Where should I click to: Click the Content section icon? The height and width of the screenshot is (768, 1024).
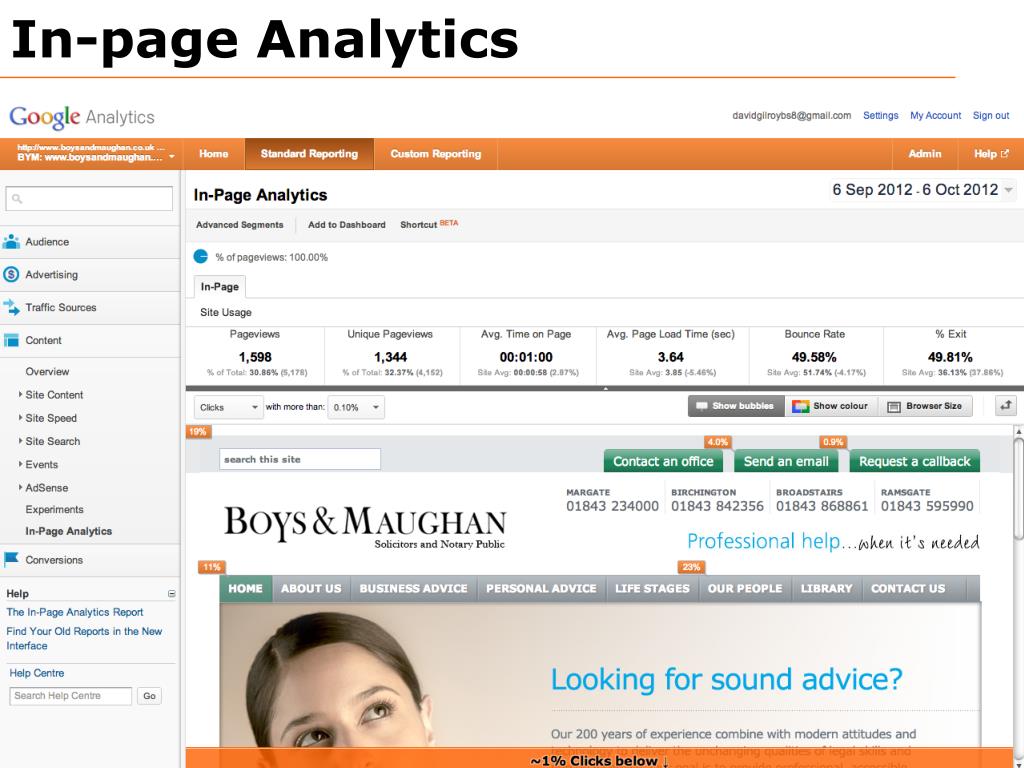point(11,340)
